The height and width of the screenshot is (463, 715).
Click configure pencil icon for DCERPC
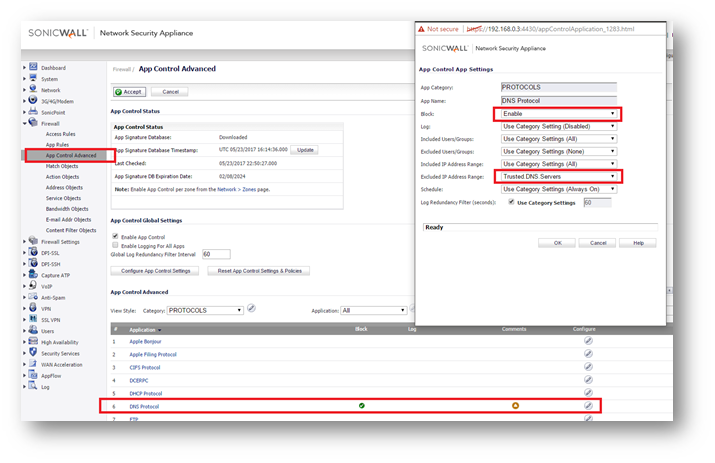point(588,380)
